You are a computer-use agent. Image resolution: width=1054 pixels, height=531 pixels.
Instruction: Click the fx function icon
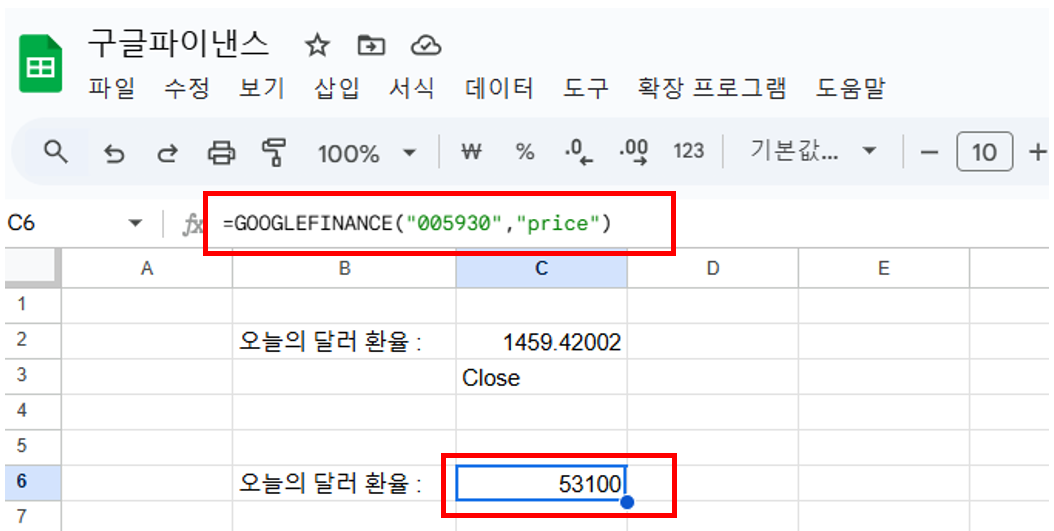click(x=193, y=224)
